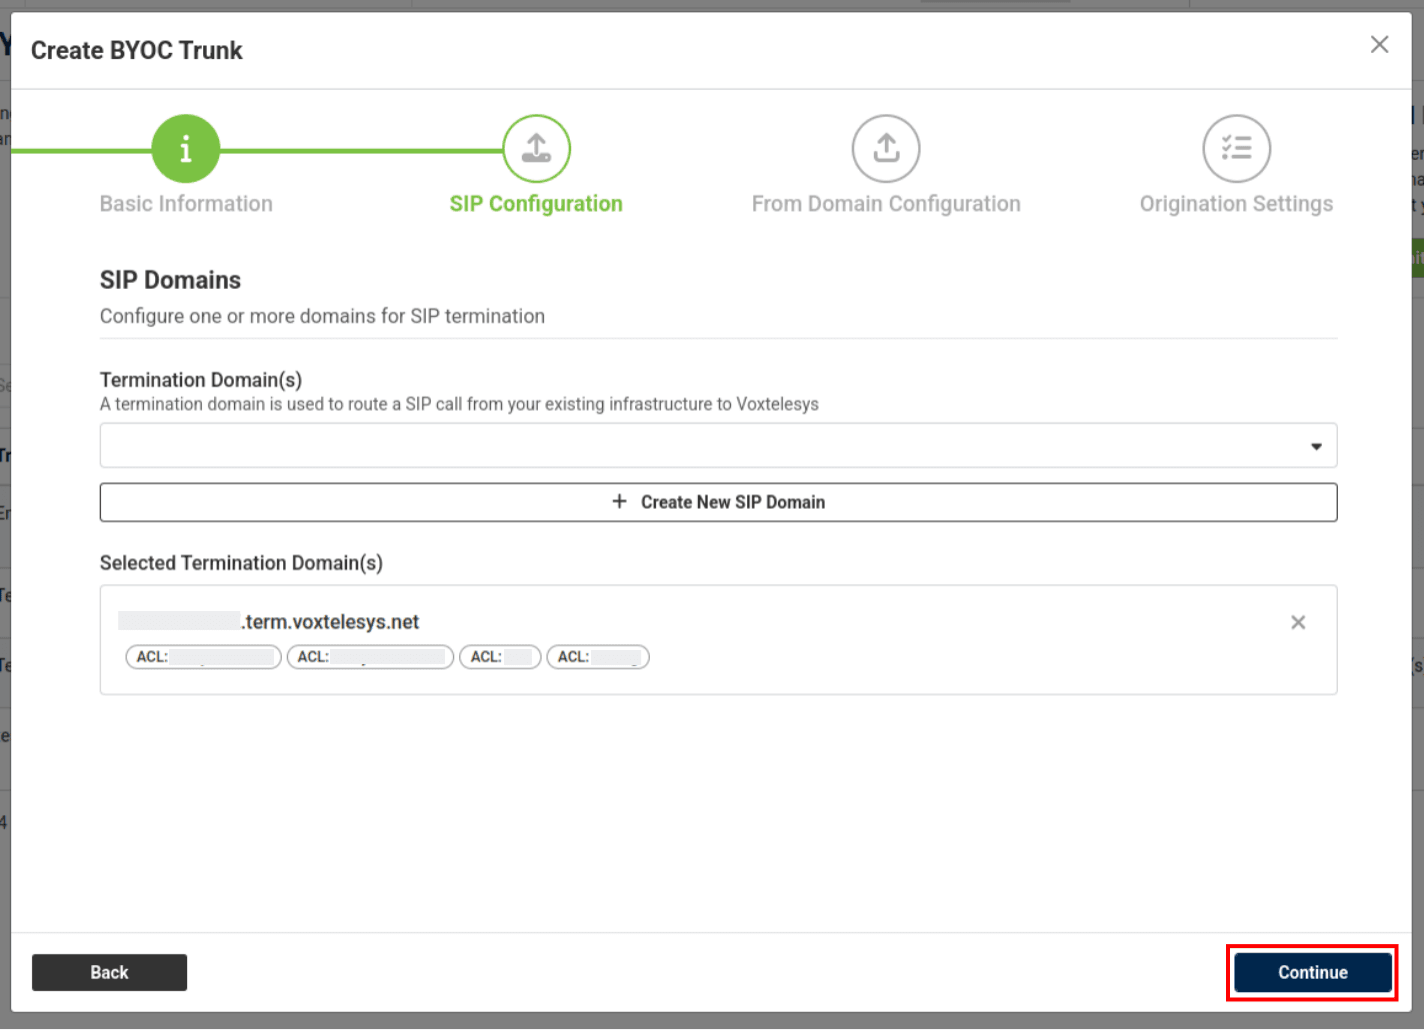This screenshot has height=1031, width=1424.
Task: Expand the Termination Domain dropdown arrow
Action: point(1316,446)
